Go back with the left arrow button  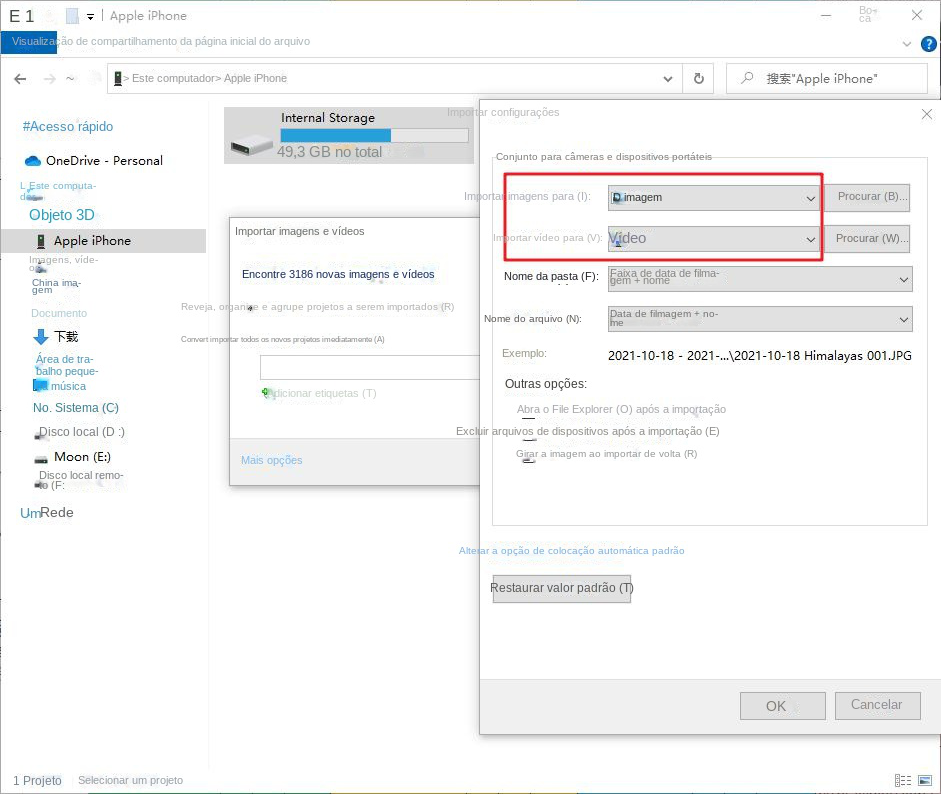(20, 79)
